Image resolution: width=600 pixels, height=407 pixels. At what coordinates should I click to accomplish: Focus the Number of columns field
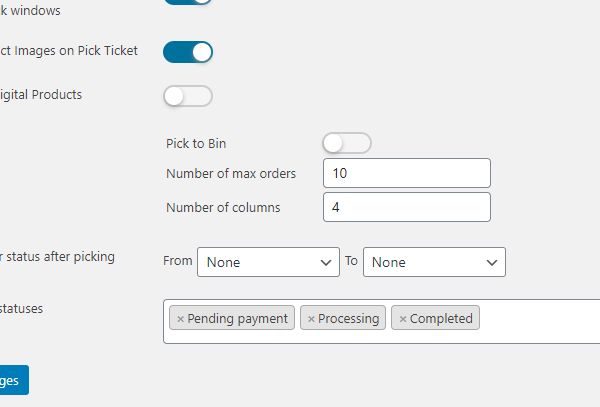tap(407, 207)
